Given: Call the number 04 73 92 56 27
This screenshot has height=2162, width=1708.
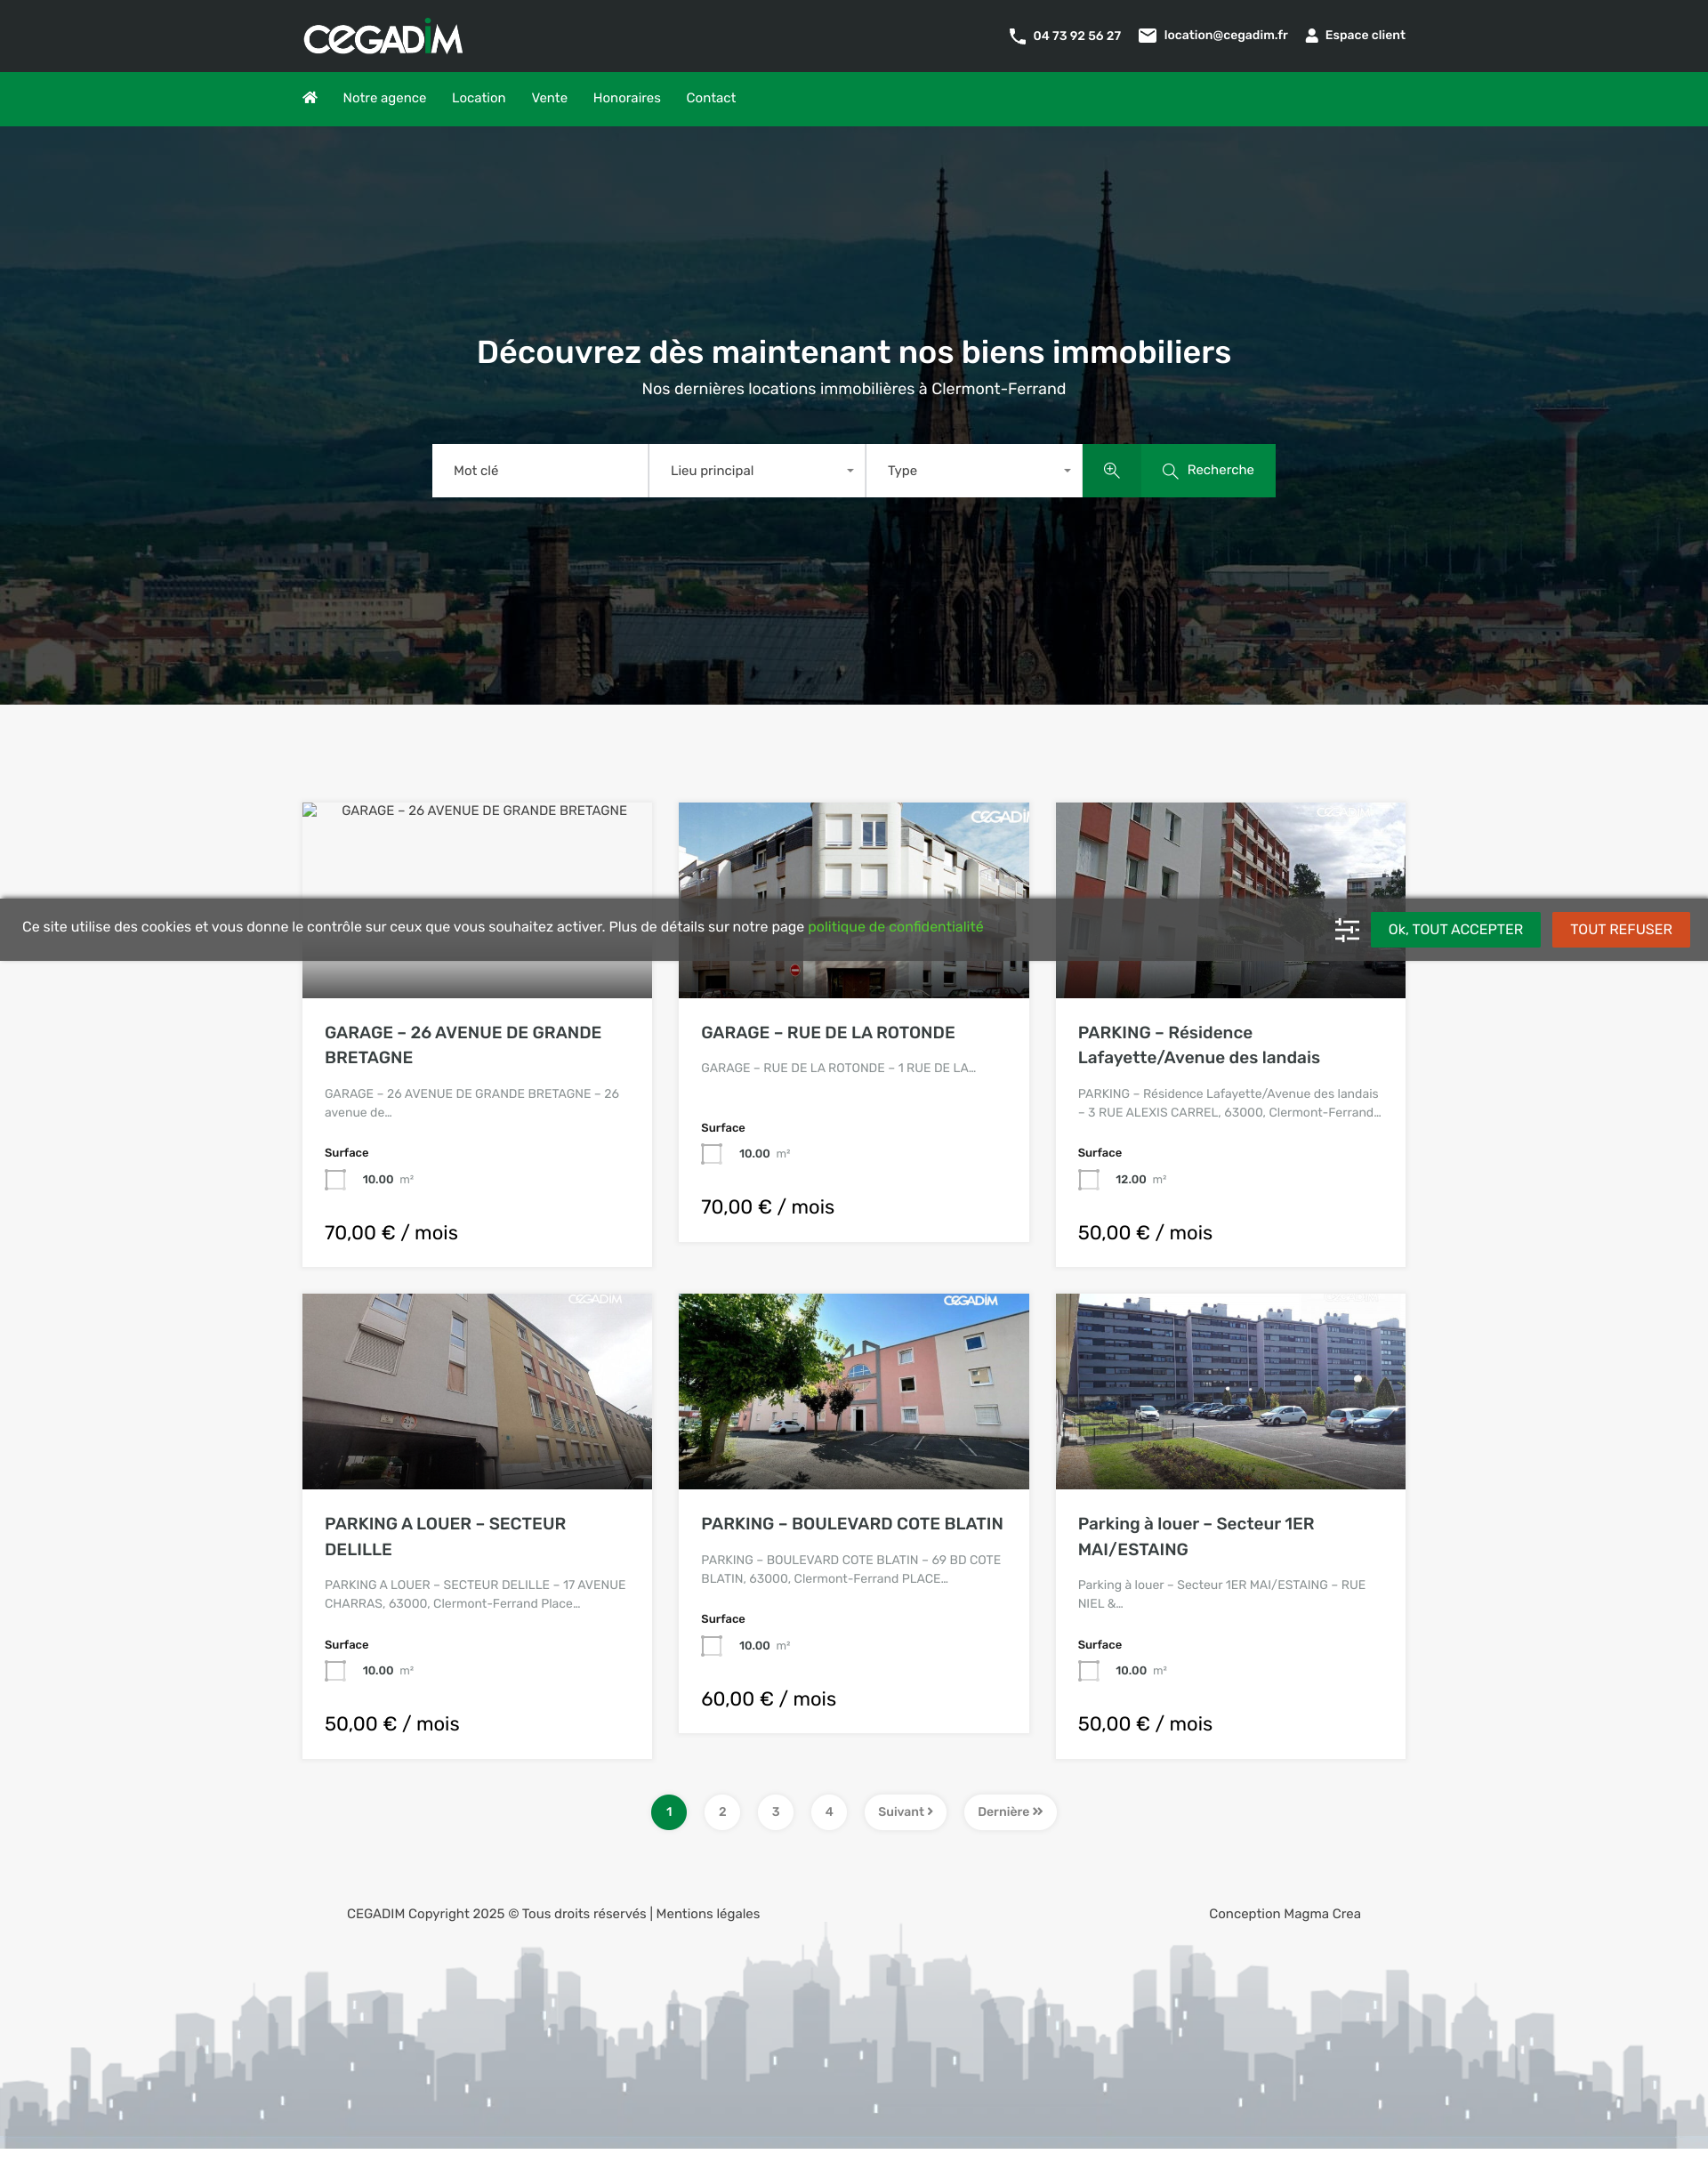Looking at the screenshot, I should click(x=1077, y=36).
